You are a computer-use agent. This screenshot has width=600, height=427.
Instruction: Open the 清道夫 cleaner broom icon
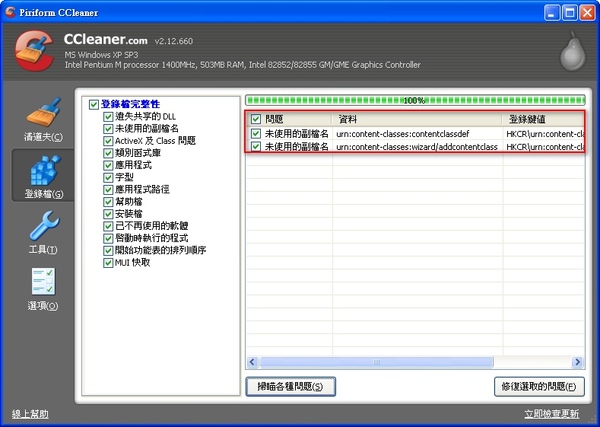pos(43,112)
